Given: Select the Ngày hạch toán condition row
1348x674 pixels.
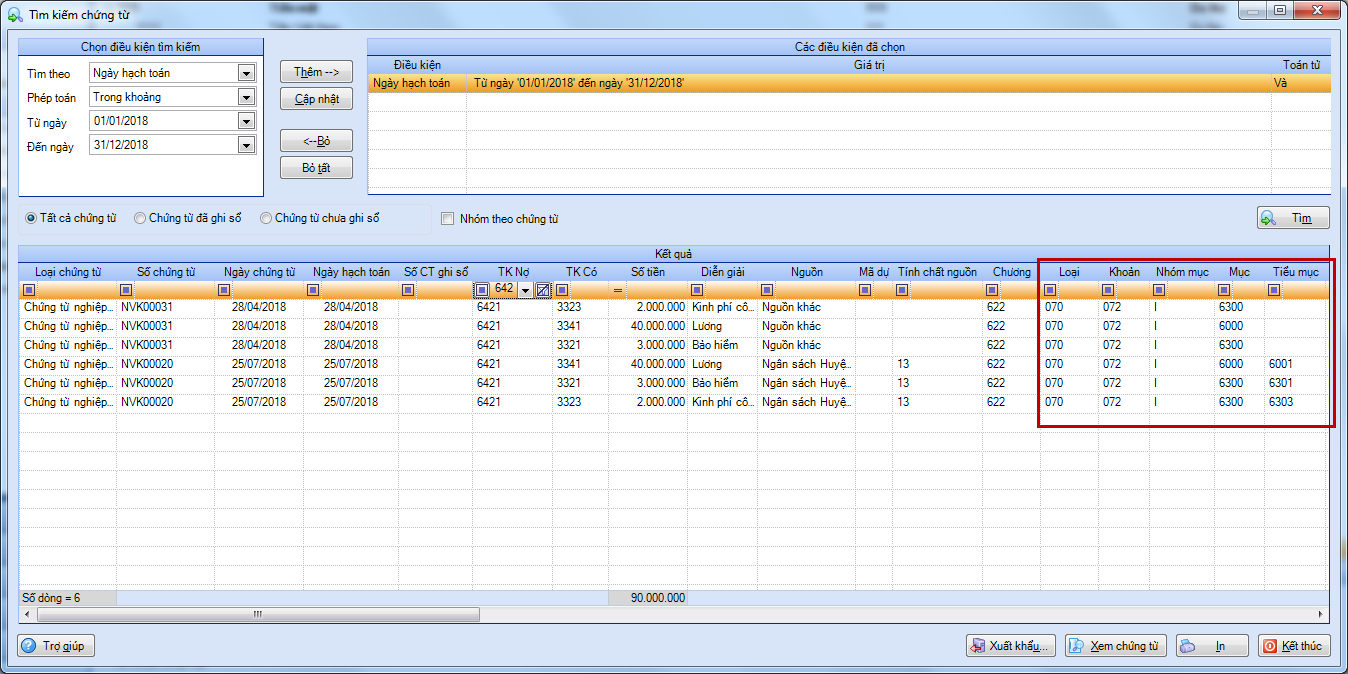Looking at the screenshot, I should [849, 83].
